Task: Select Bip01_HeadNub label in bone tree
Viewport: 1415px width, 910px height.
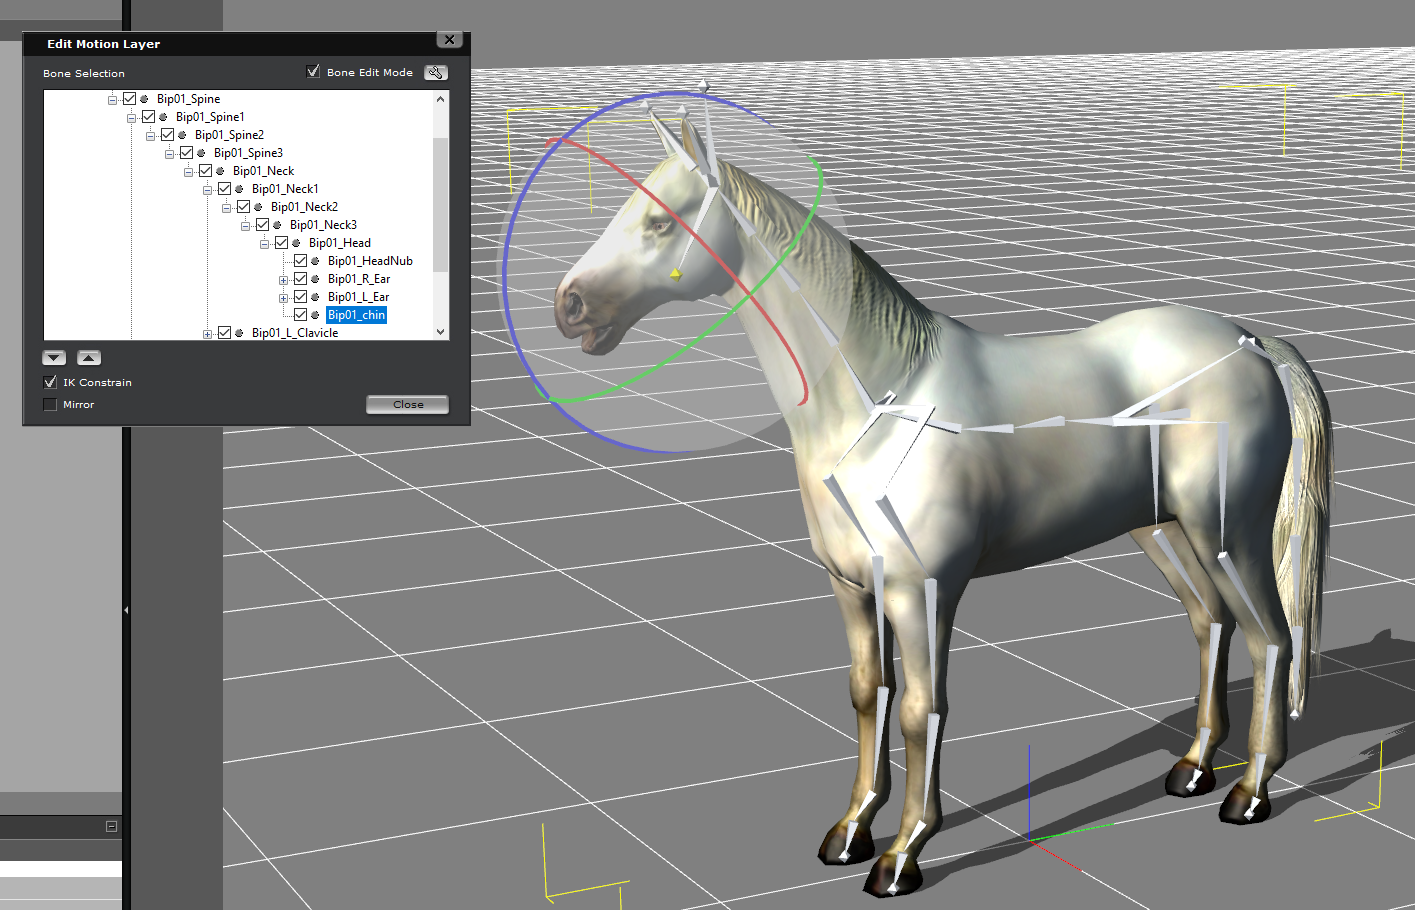Action: [370, 261]
